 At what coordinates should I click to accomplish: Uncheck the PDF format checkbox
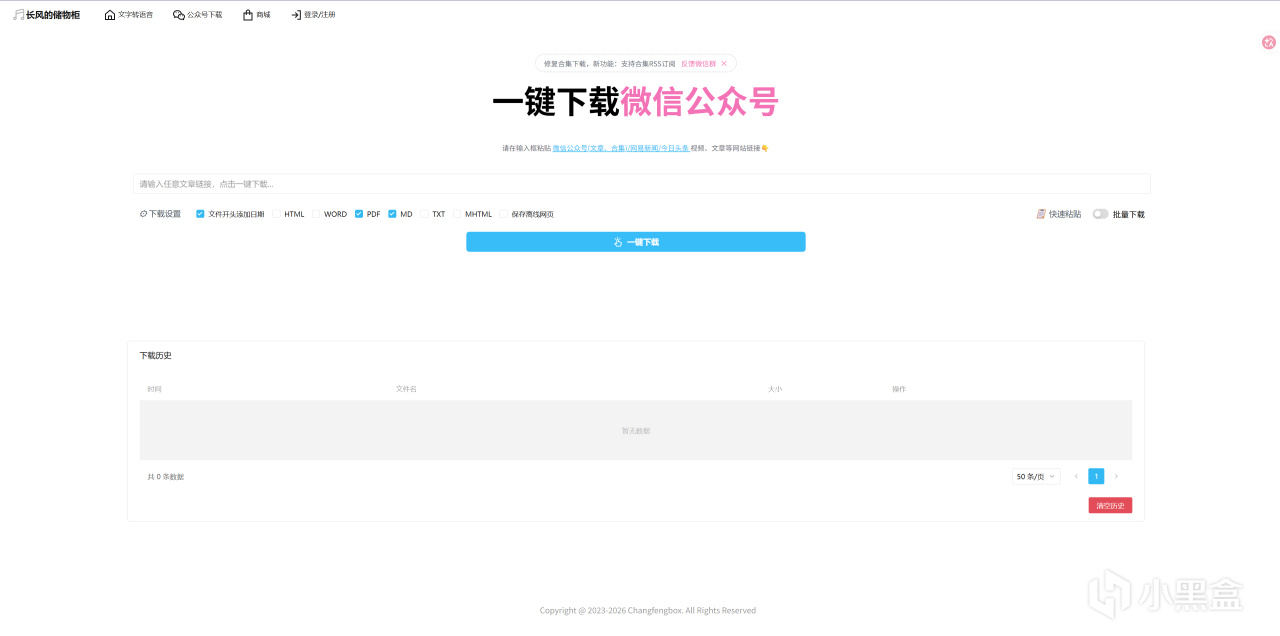coord(359,214)
